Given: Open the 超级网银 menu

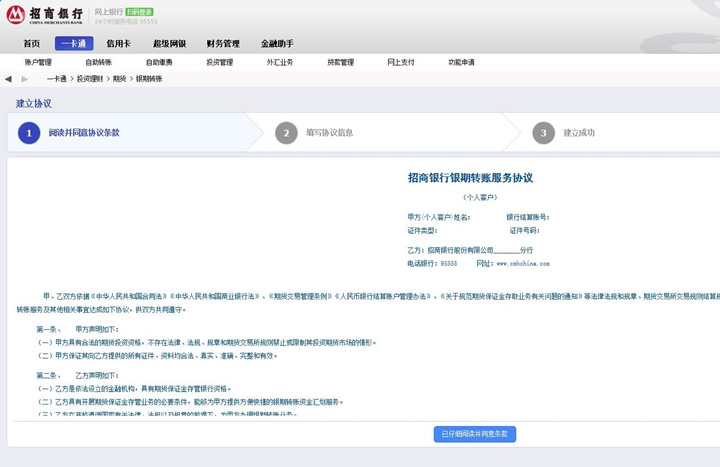Looking at the screenshot, I should pyautogui.click(x=169, y=44).
